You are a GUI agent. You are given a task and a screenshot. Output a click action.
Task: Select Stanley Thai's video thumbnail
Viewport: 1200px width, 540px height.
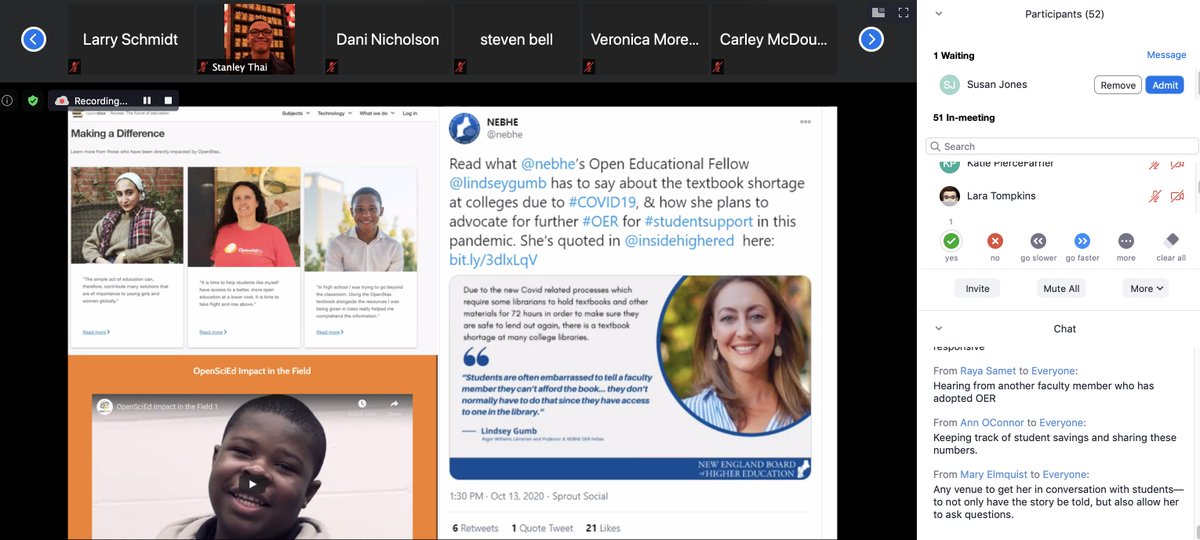tap(259, 39)
